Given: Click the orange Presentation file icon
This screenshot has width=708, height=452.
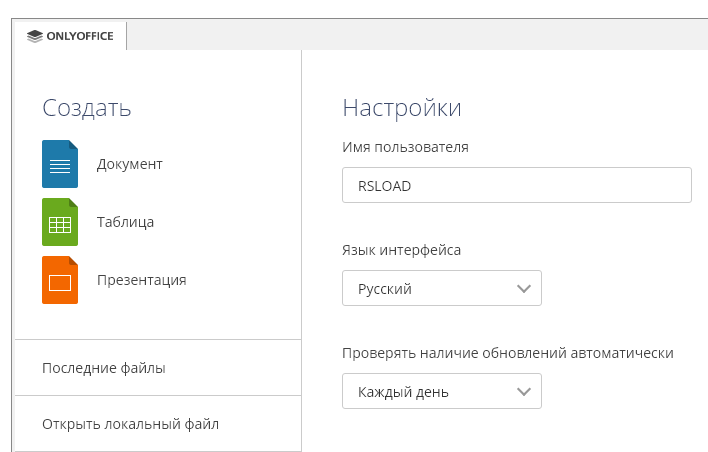Looking at the screenshot, I should click(x=60, y=280).
